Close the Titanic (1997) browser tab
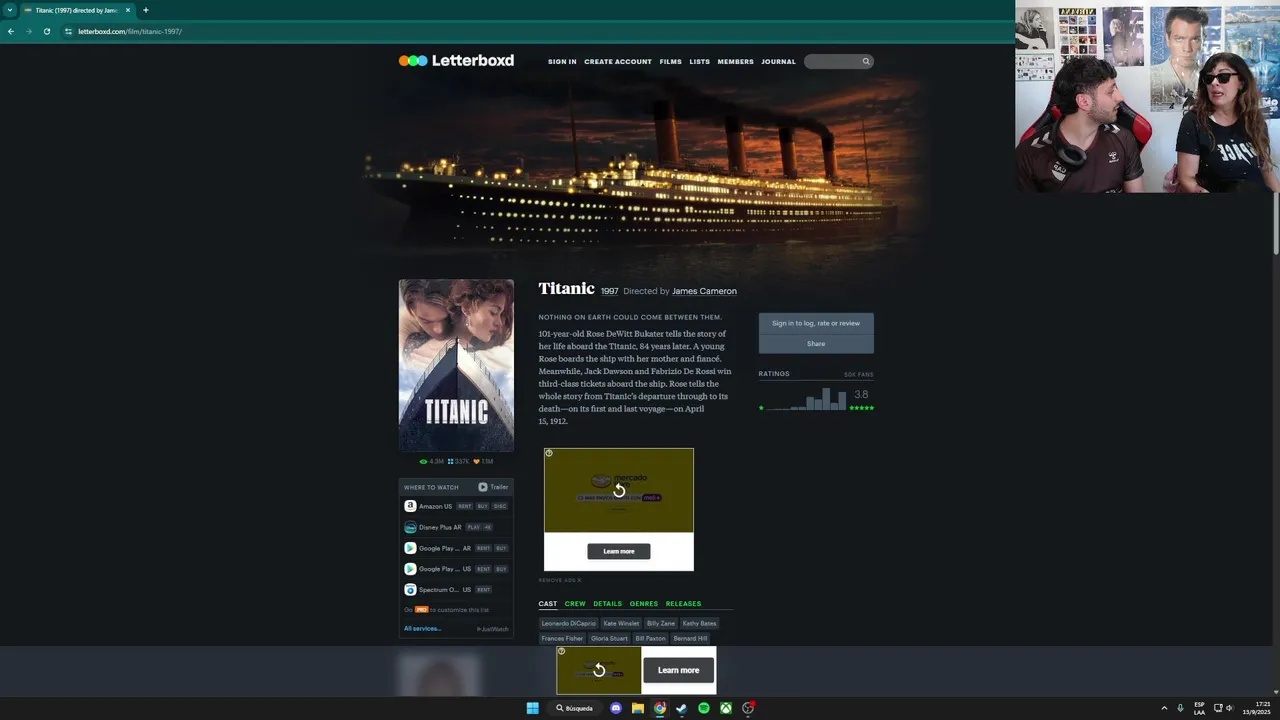The width and height of the screenshot is (1280, 720). click(x=128, y=10)
